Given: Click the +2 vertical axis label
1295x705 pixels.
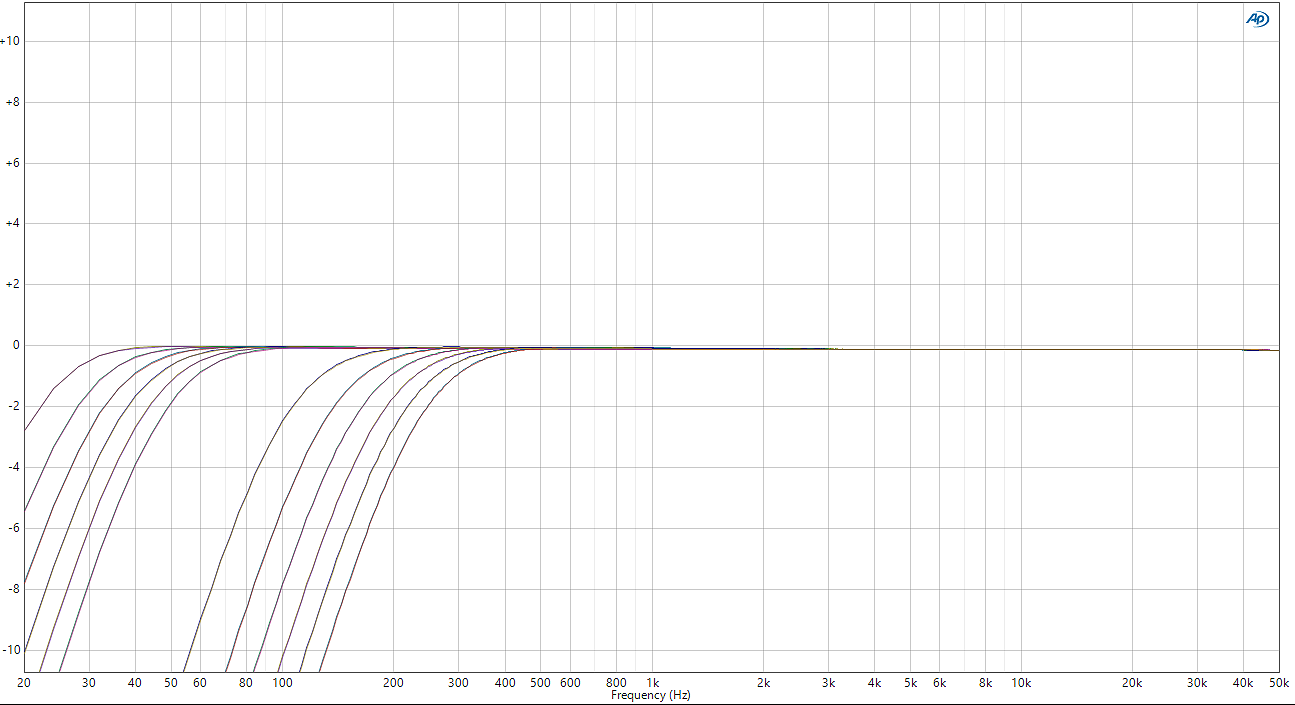Looking at the screenshot, I should coord(13,285).
